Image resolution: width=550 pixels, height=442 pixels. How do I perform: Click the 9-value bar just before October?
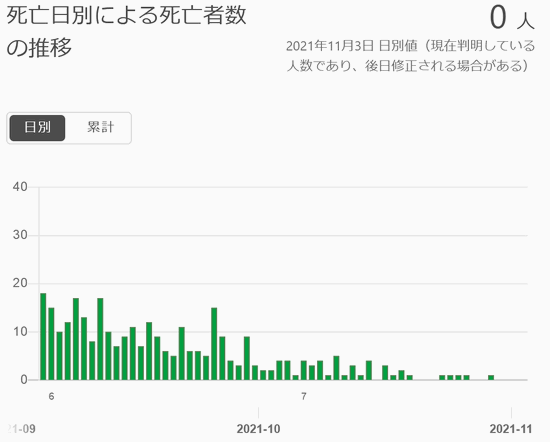247,358
